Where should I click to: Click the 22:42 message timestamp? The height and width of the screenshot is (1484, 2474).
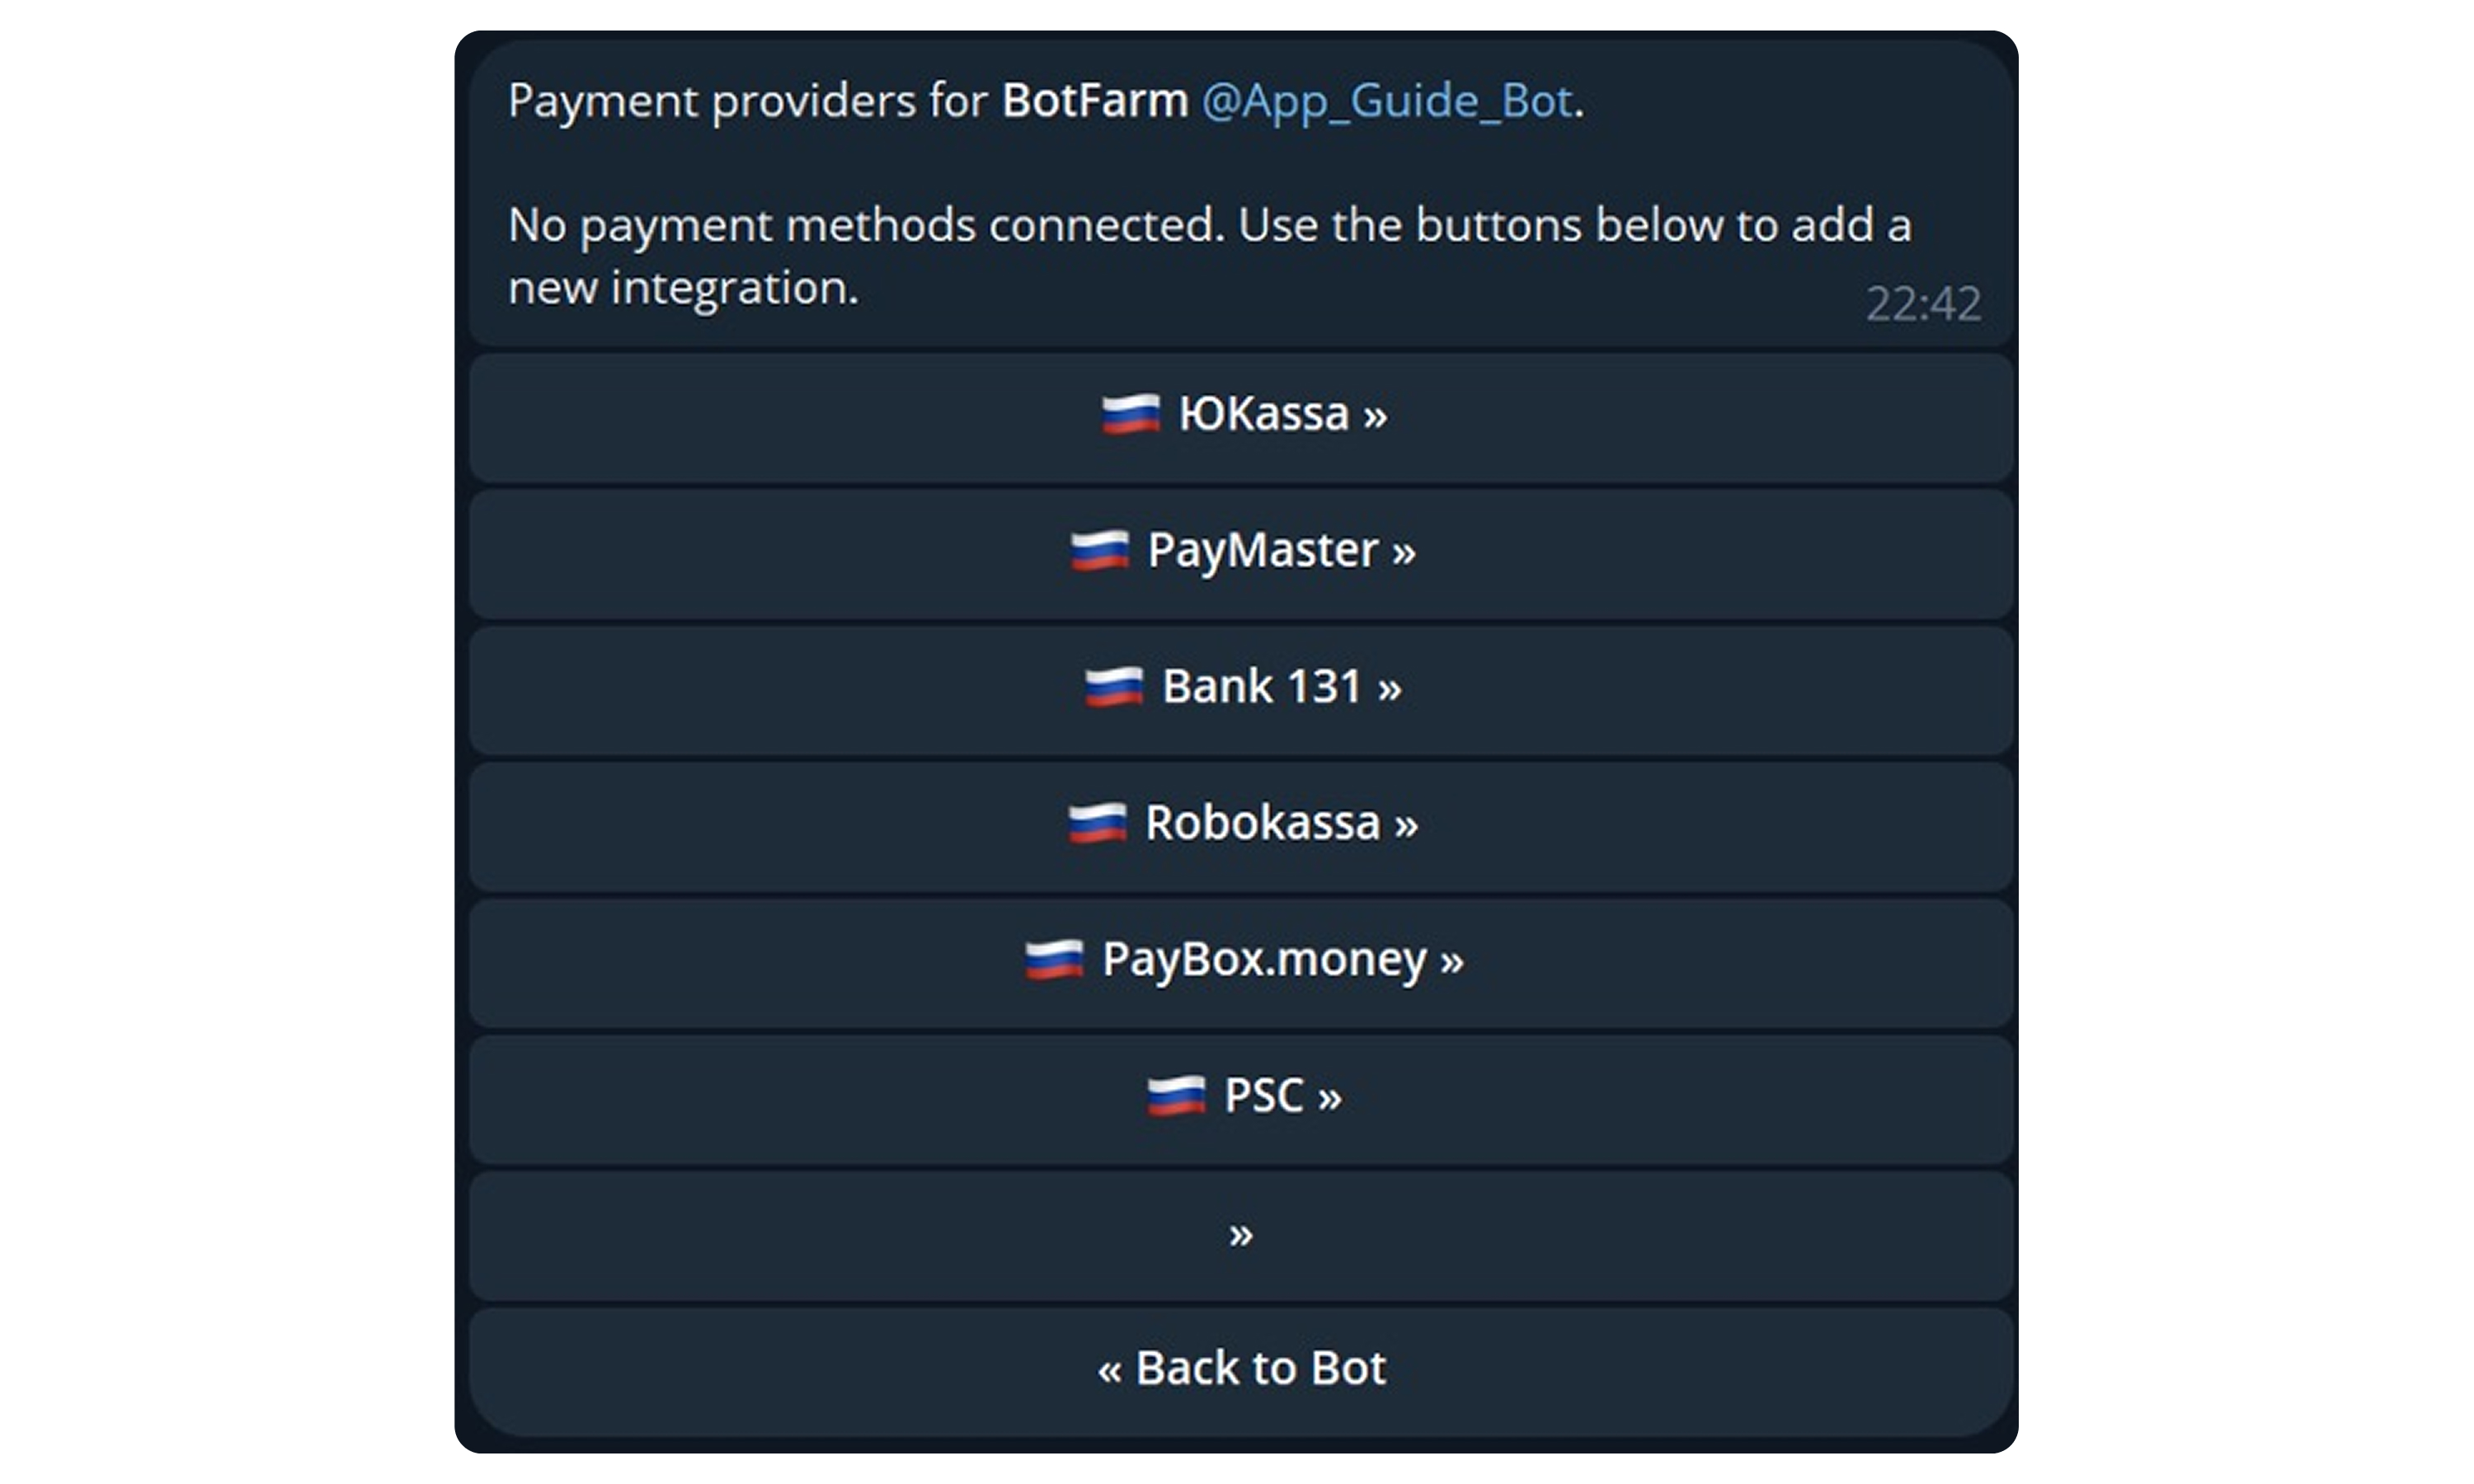coord(1923,304)
